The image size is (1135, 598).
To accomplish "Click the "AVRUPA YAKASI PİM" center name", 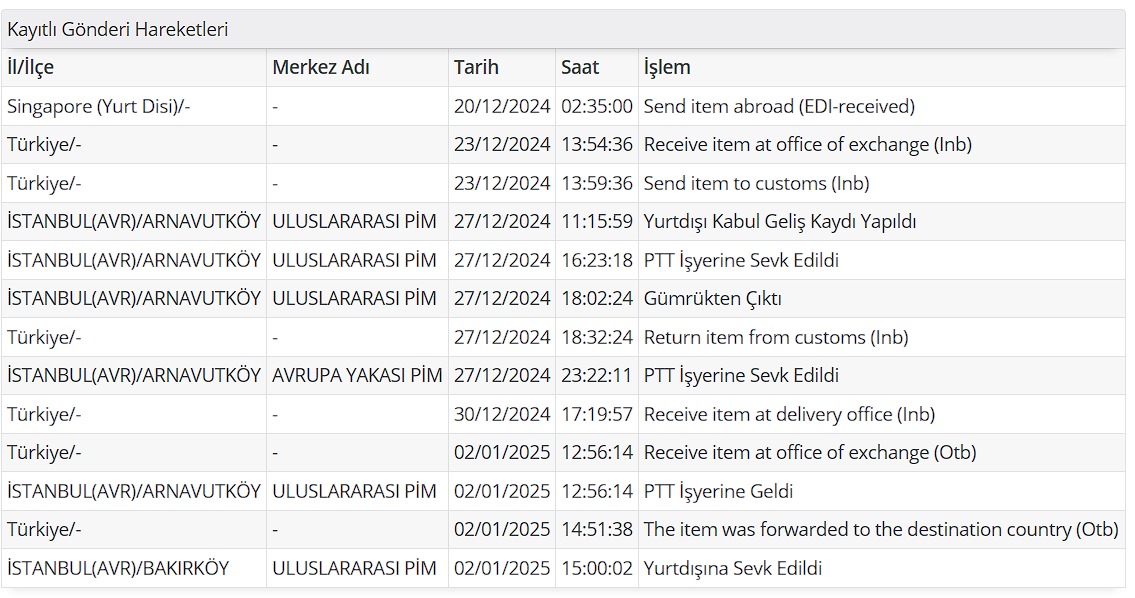I will tap(356, 376).
